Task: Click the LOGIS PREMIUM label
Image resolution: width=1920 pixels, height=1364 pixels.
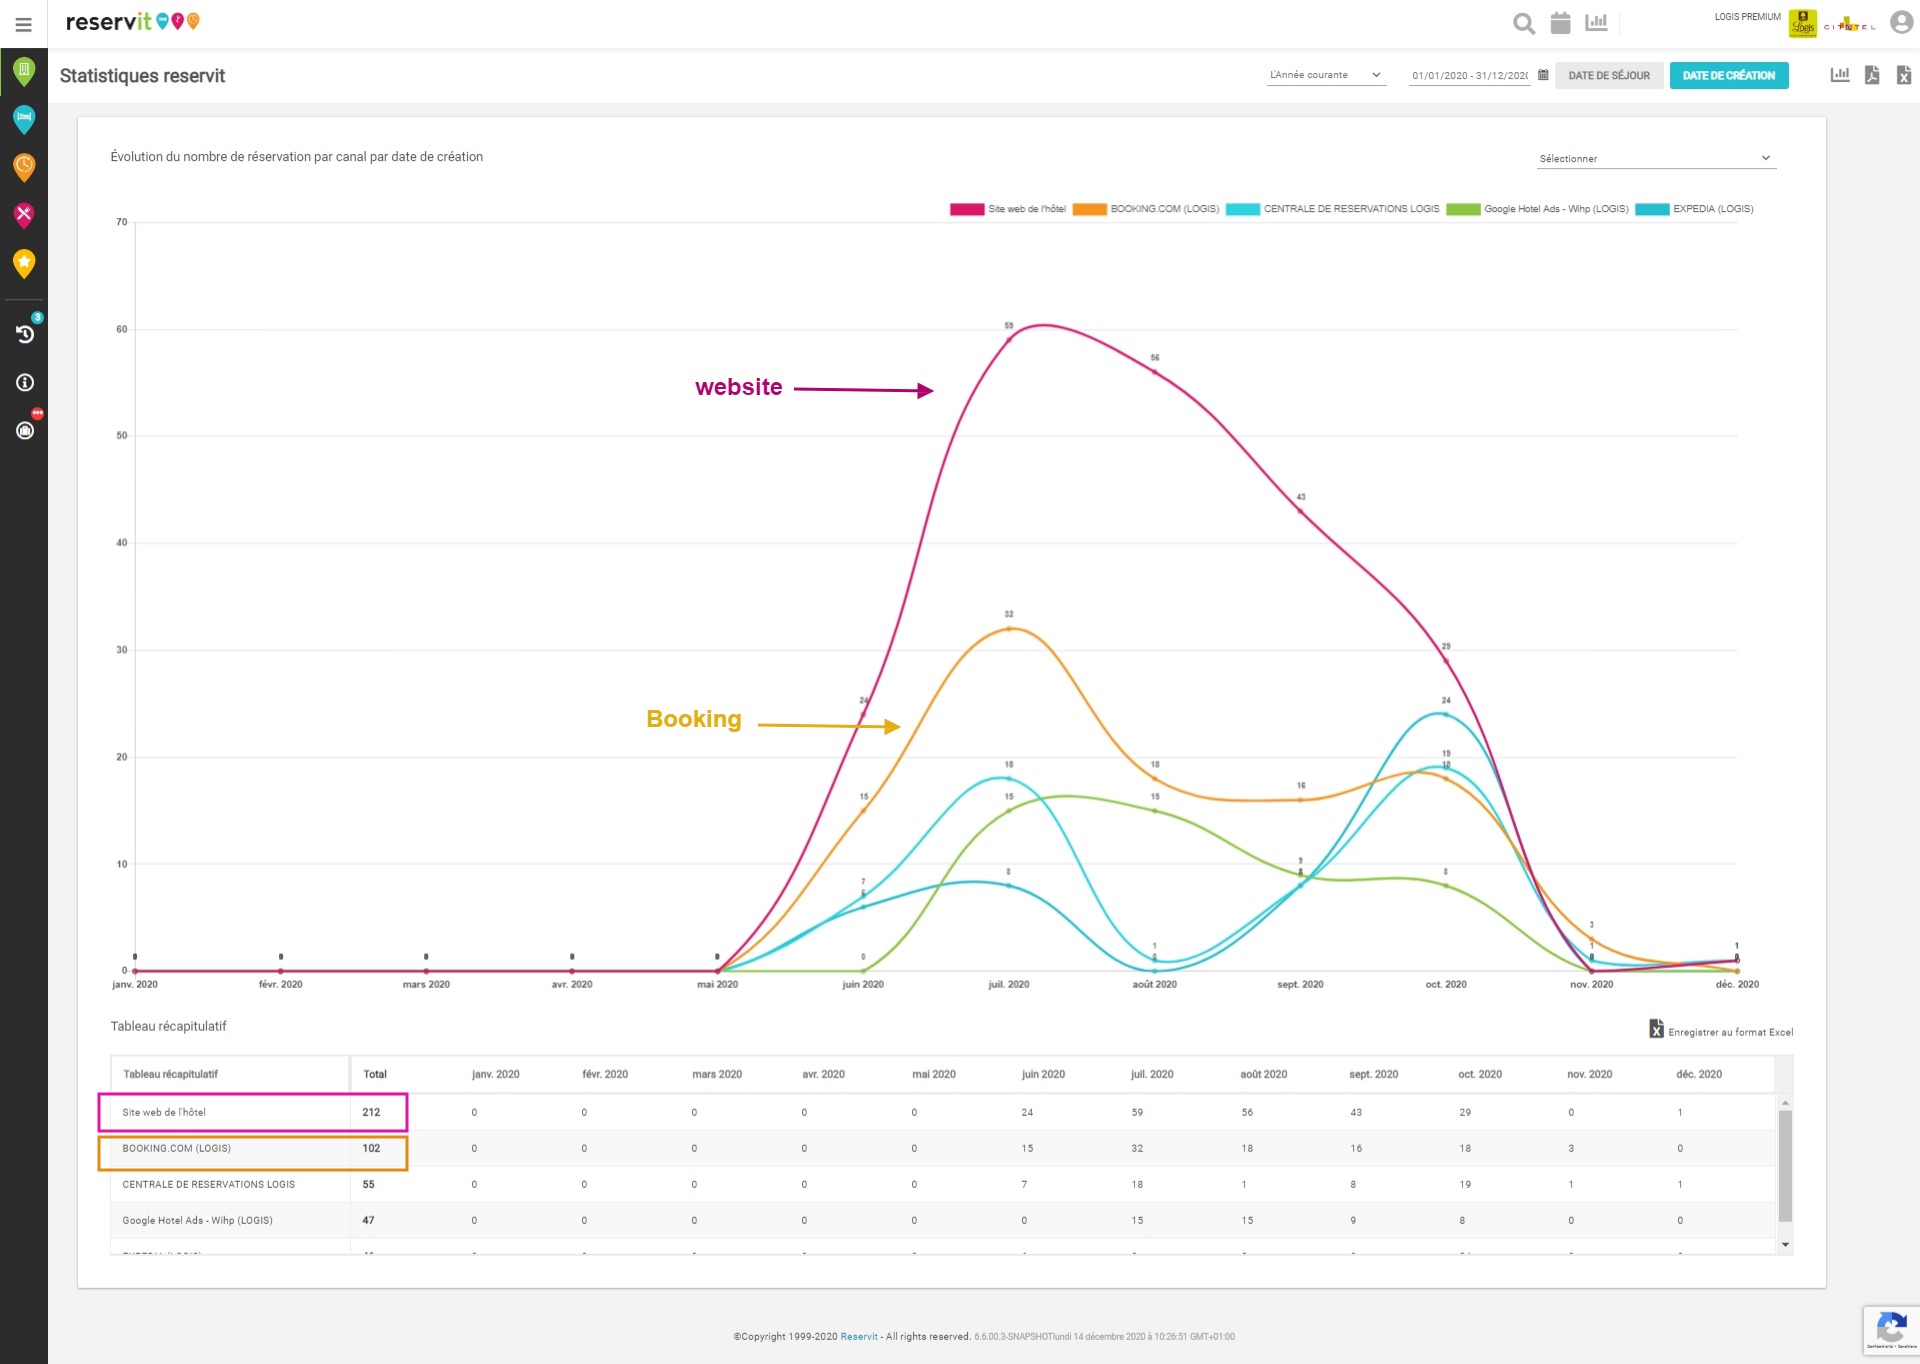Action: (x=1747, y=17)
